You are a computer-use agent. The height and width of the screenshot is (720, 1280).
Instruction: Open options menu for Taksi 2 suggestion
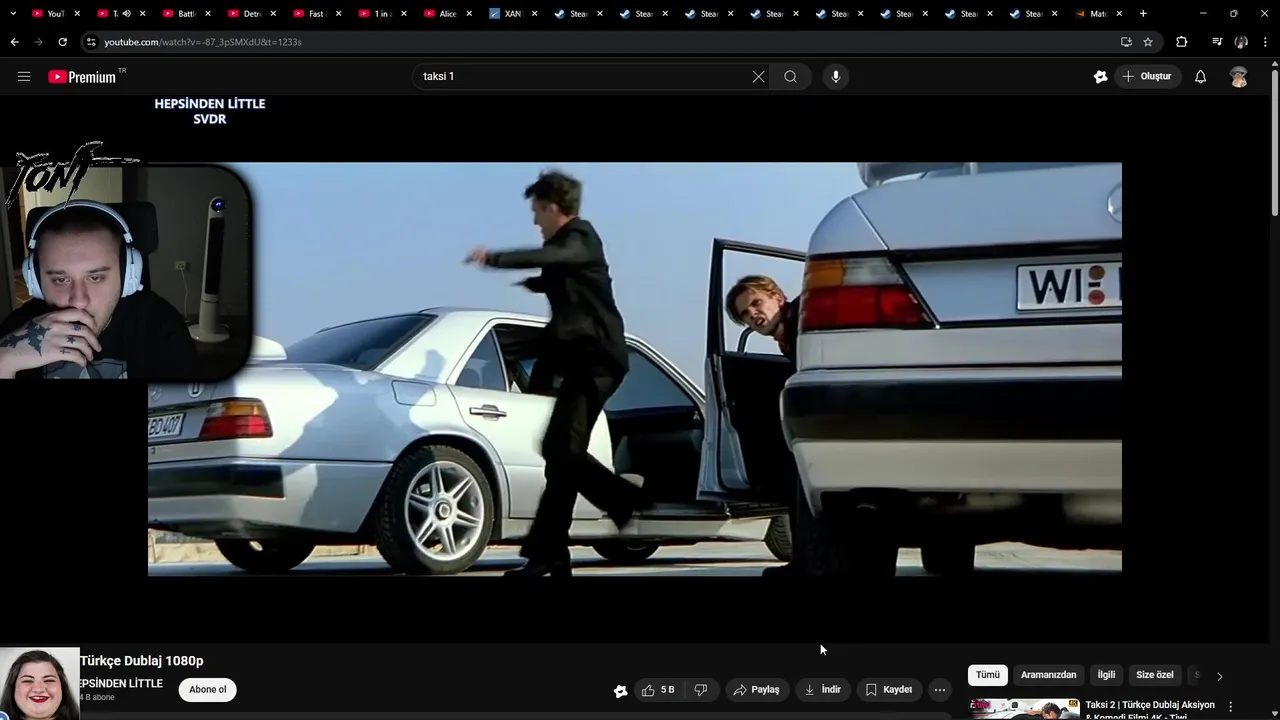pos(1231,706)
